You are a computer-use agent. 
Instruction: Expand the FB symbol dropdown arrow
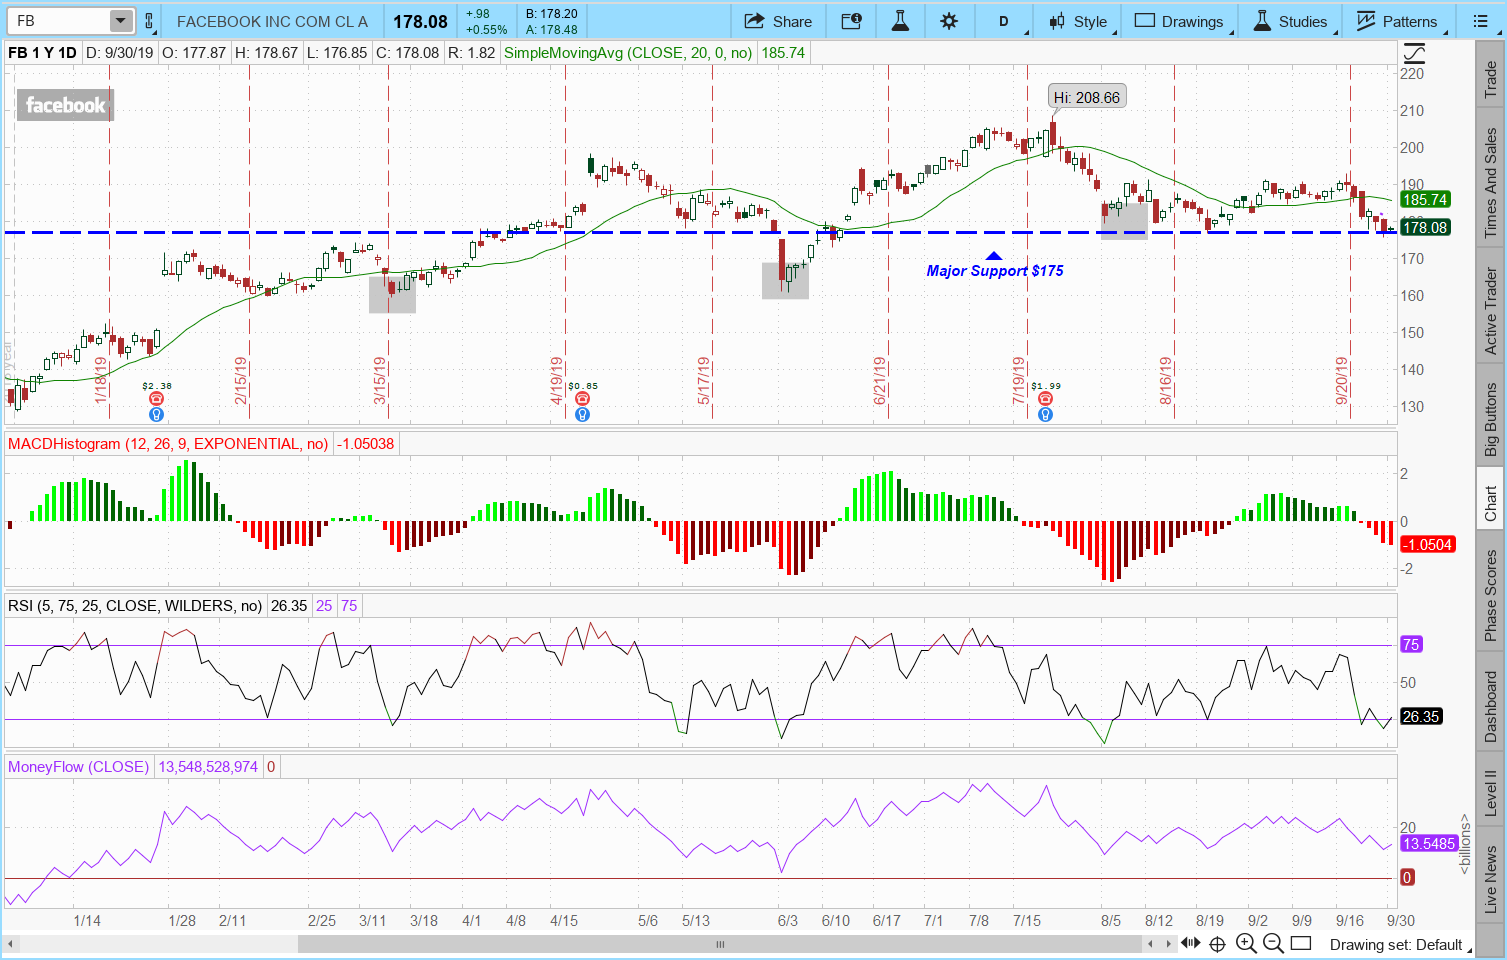pyautogui.click(x=120, y=21)
